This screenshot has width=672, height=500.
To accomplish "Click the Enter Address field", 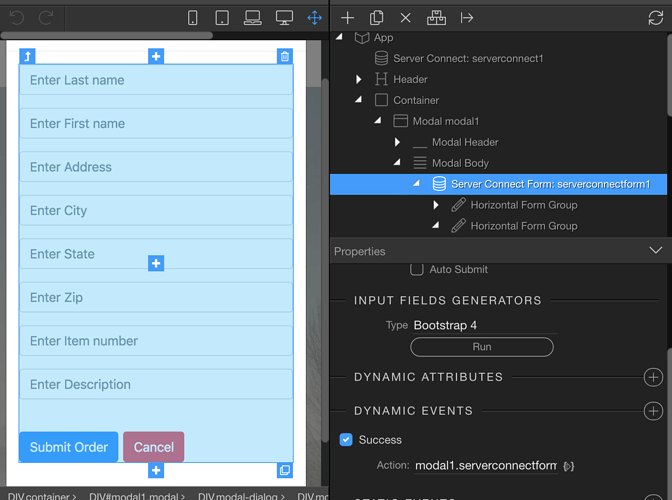I will pos(156,167).
